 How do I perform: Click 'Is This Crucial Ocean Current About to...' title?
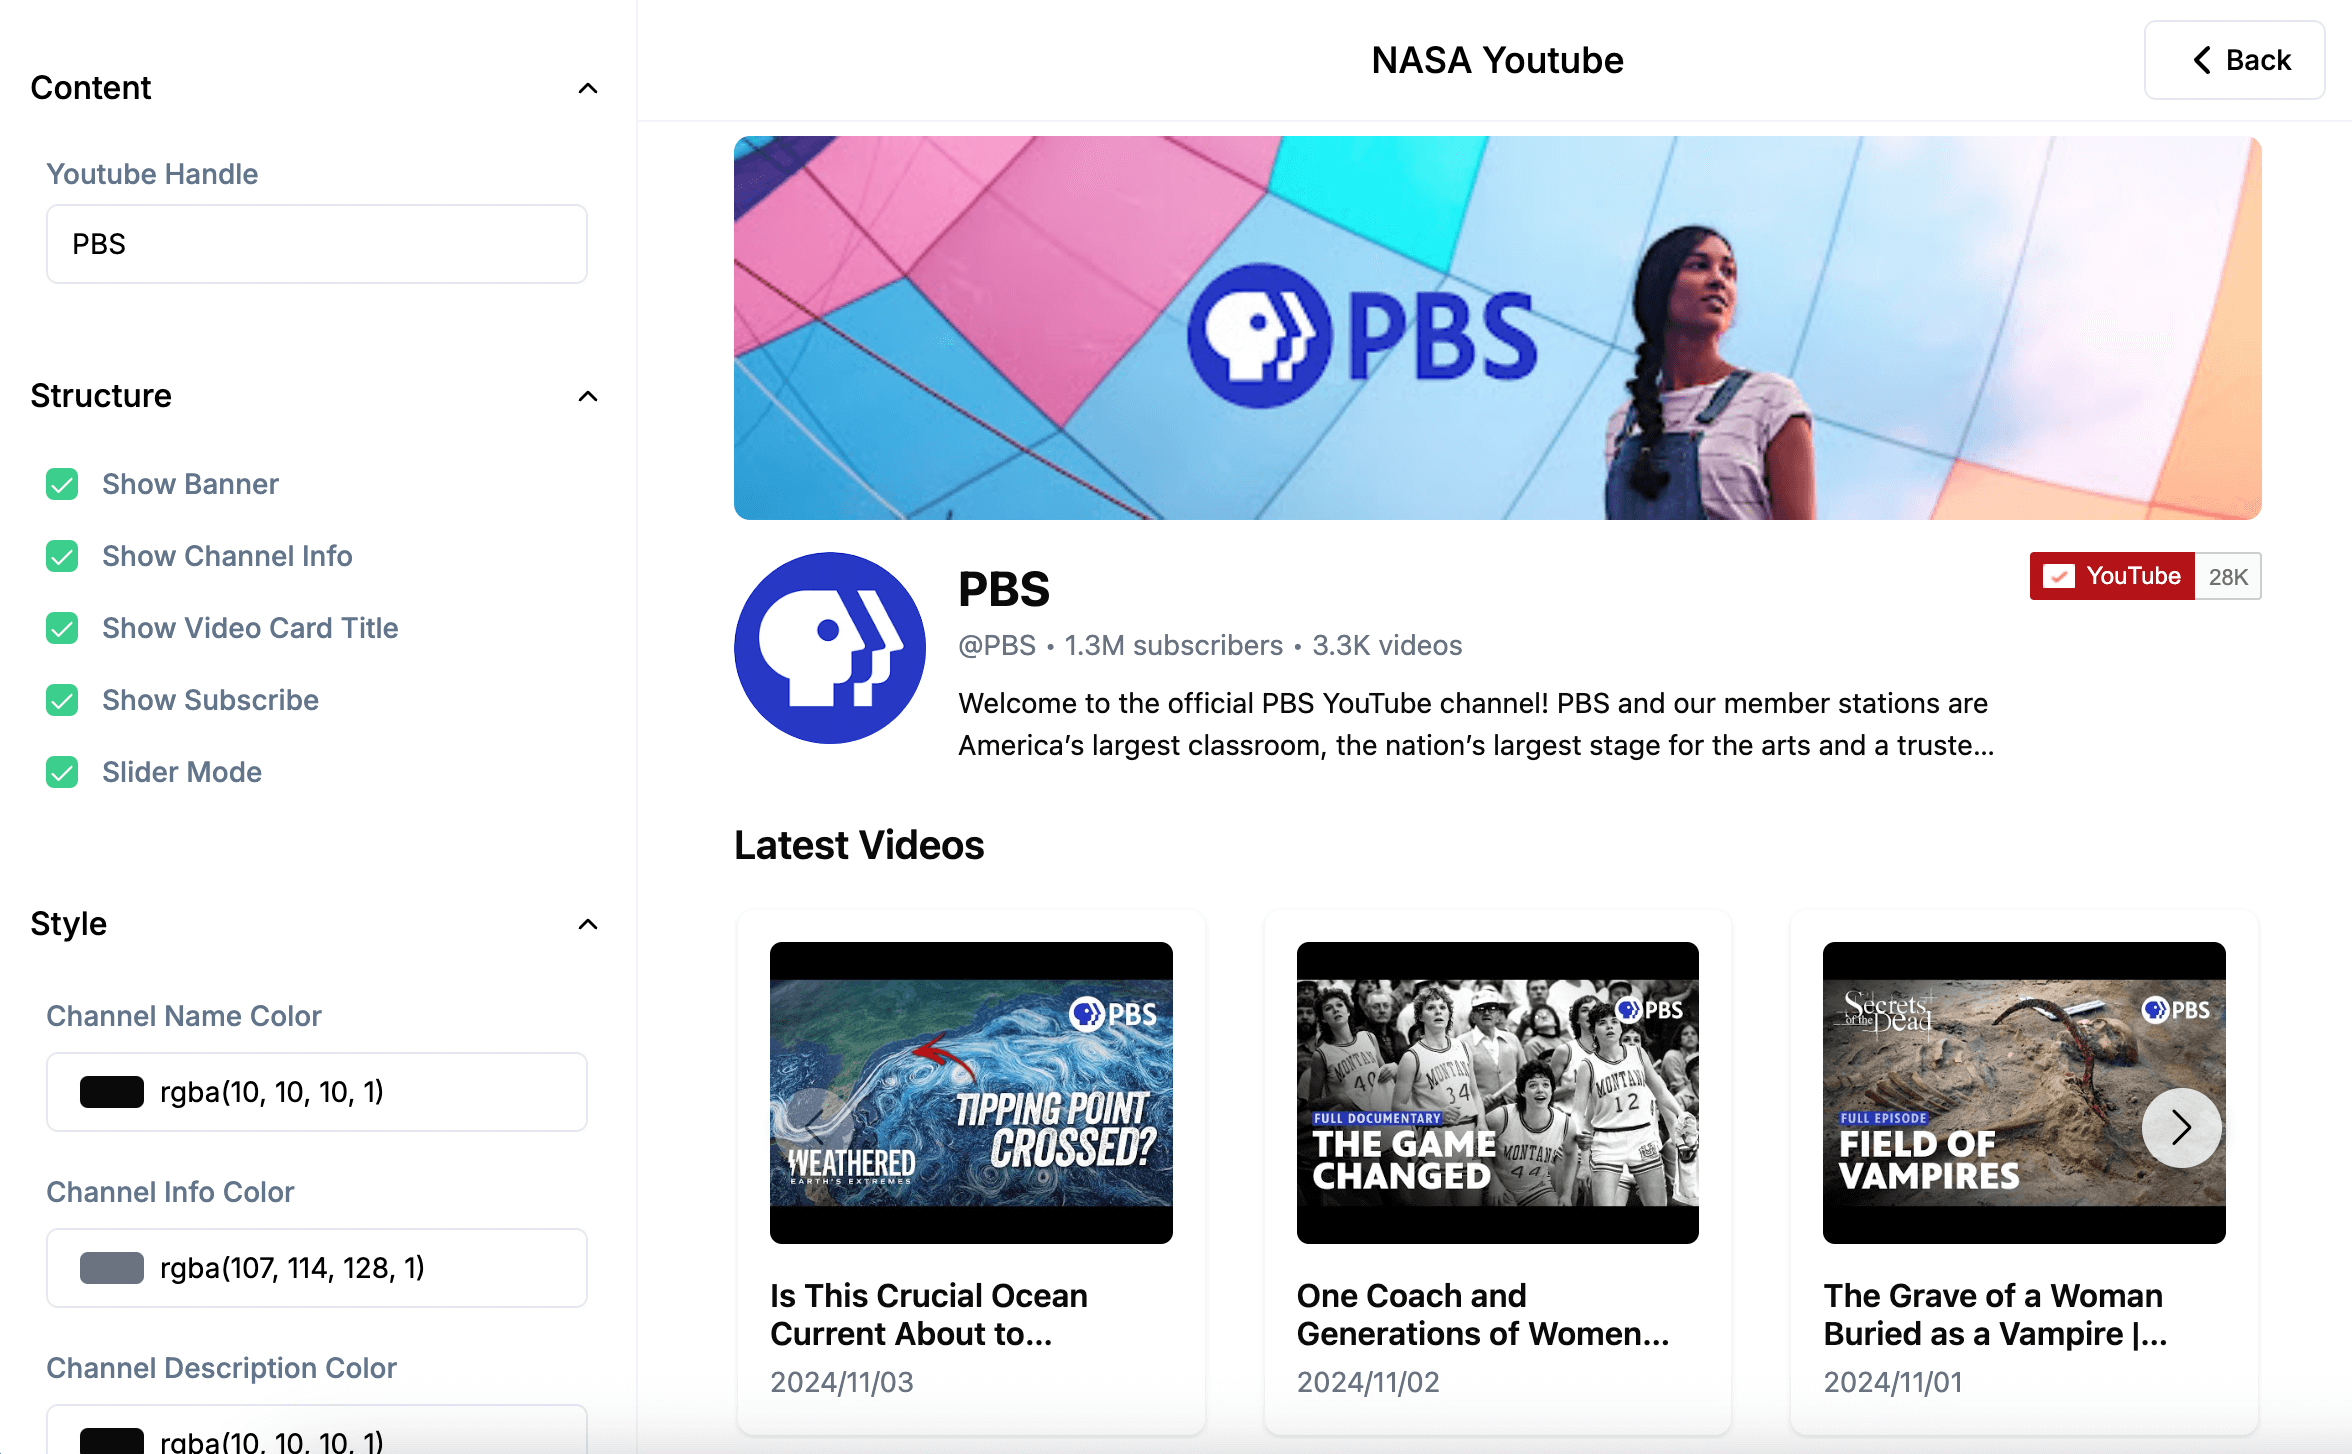pos(929,1315)
